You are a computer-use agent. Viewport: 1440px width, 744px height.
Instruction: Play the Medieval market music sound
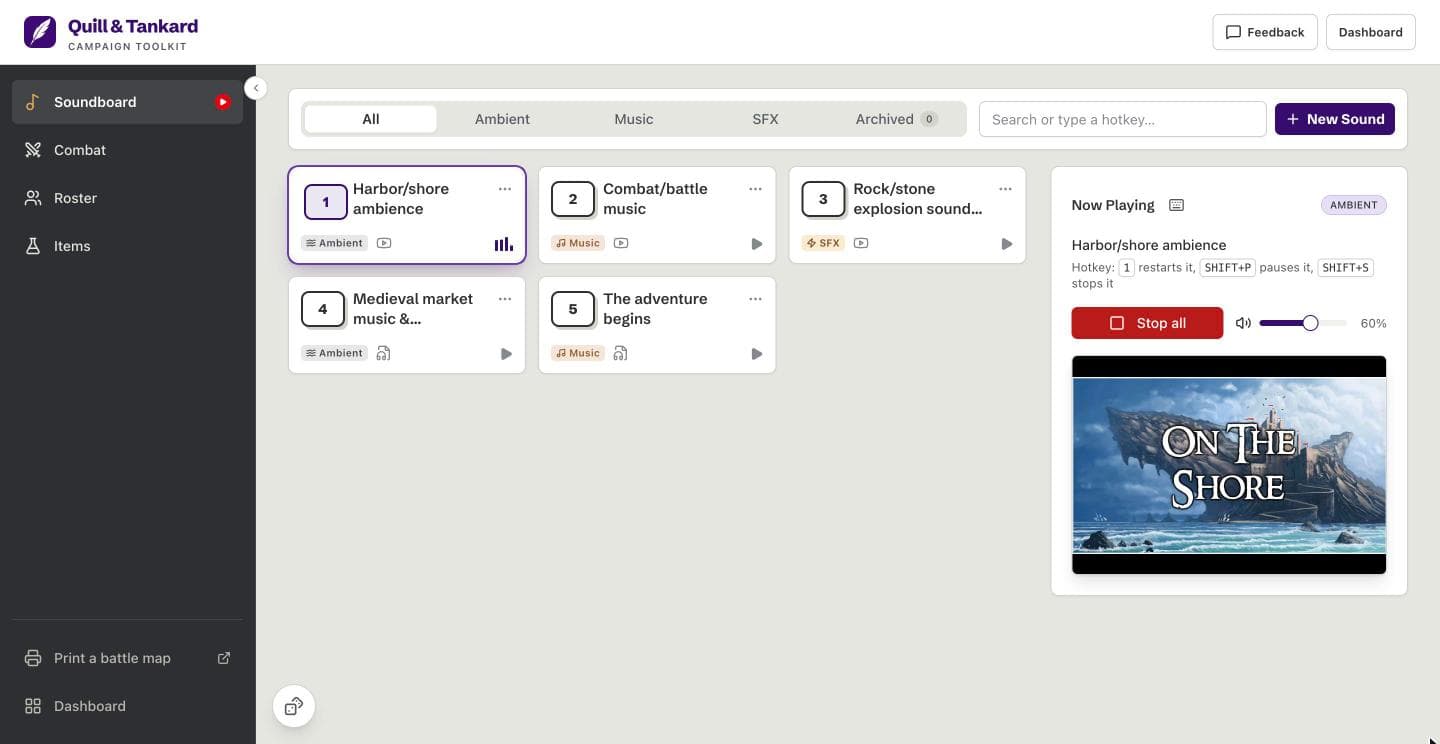pyautogui.click(x=507, y=354)
